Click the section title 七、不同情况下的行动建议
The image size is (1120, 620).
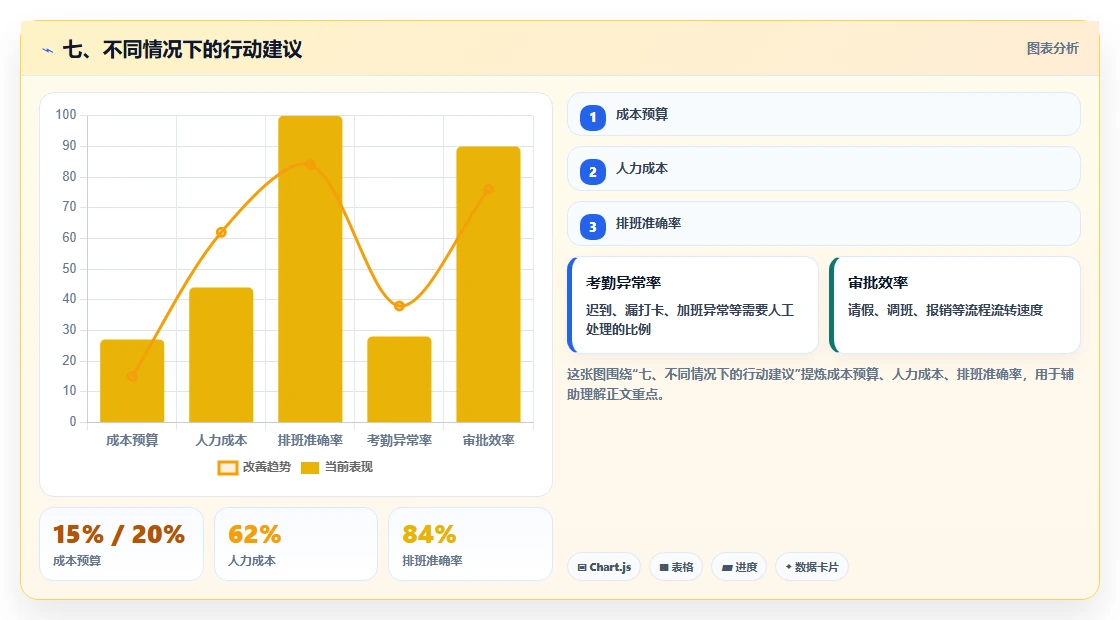tap(183, 49)
